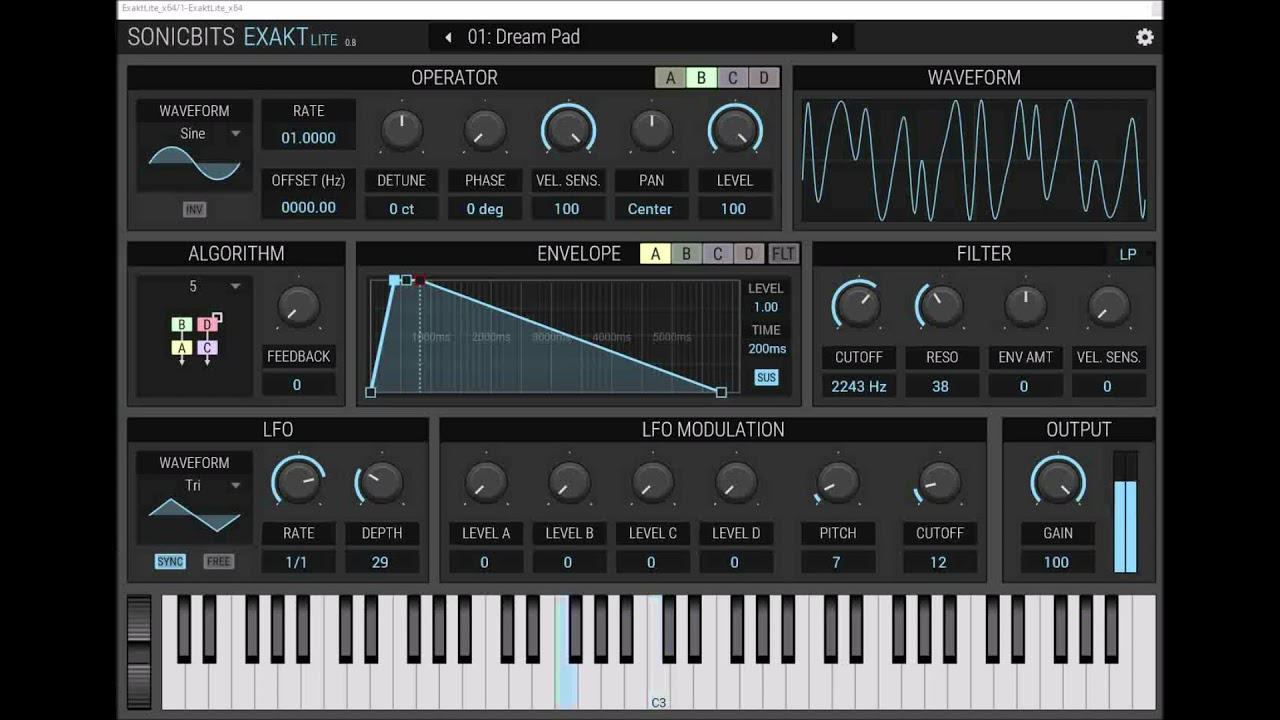Select envelope tab C
1280x720 pixels.
pos(717,254)
